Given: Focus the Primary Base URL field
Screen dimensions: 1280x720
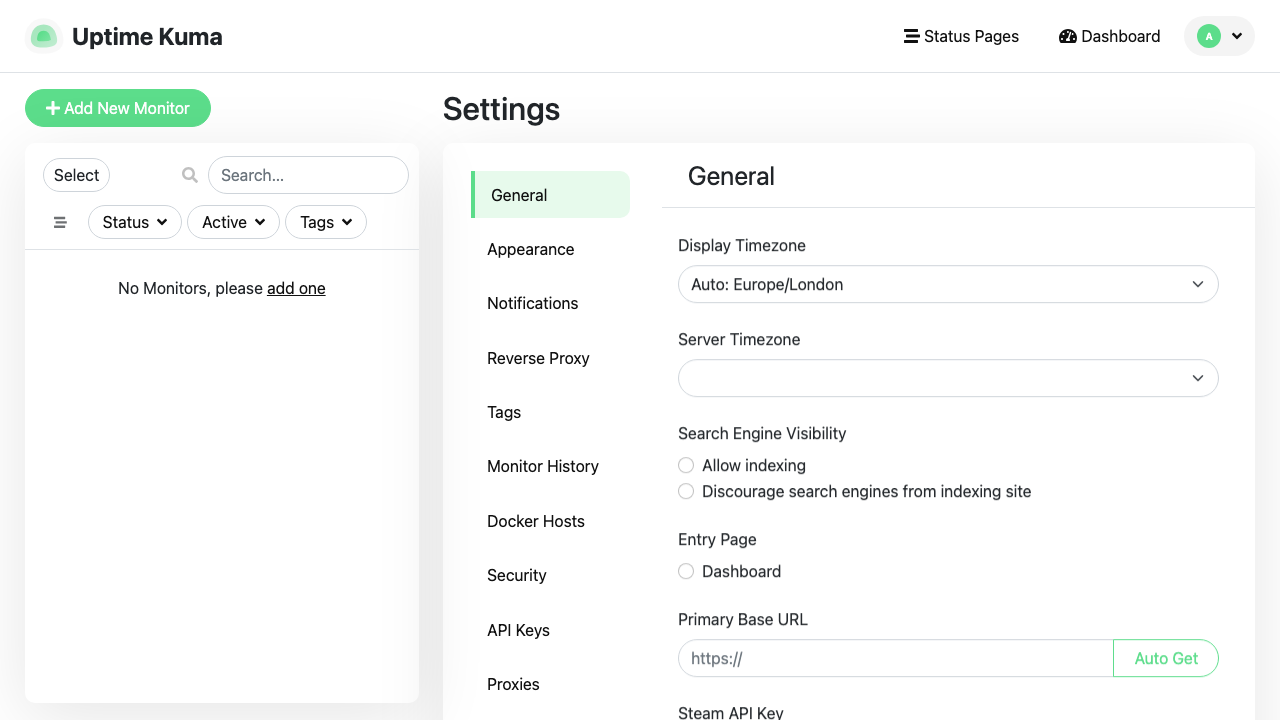Looking at the screenshot, I should [896, 658].
